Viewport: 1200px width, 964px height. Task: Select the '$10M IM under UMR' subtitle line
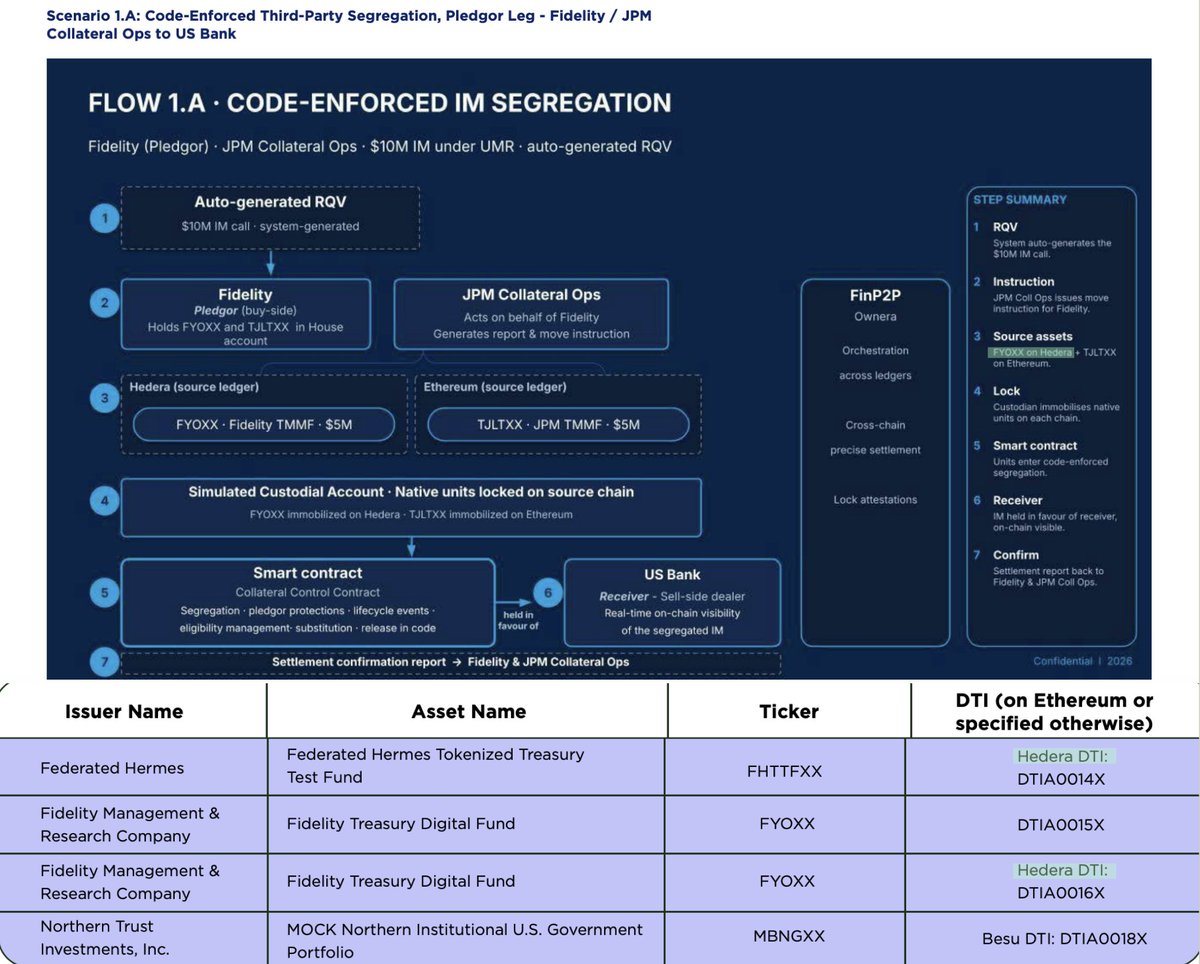pos(380,146)
